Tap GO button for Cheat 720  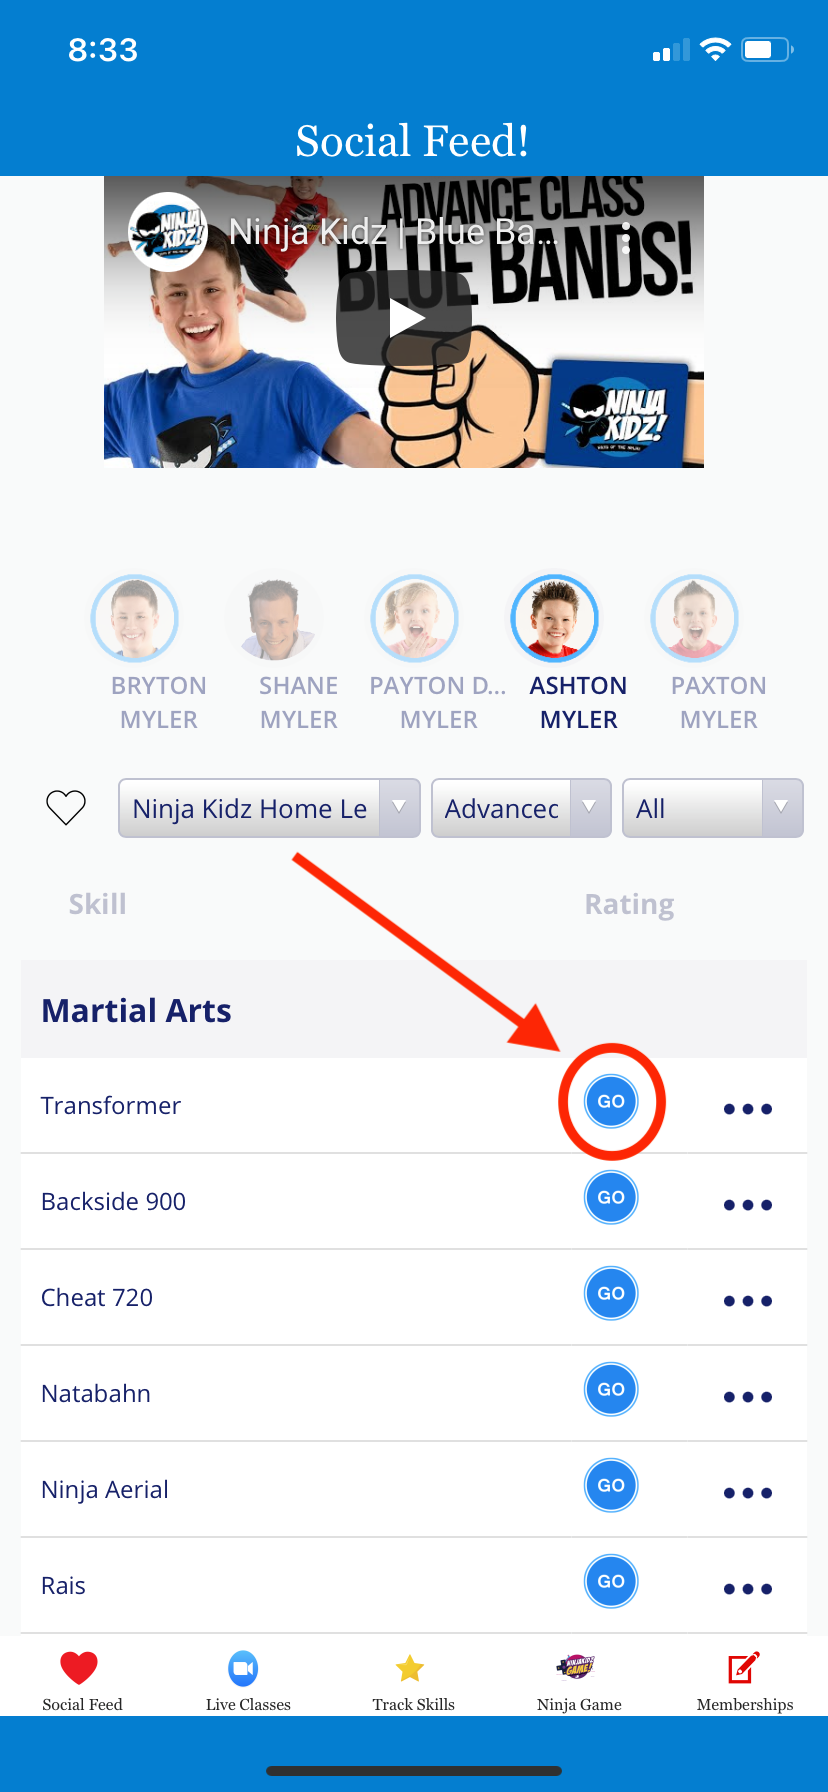tap(611, 1293)
